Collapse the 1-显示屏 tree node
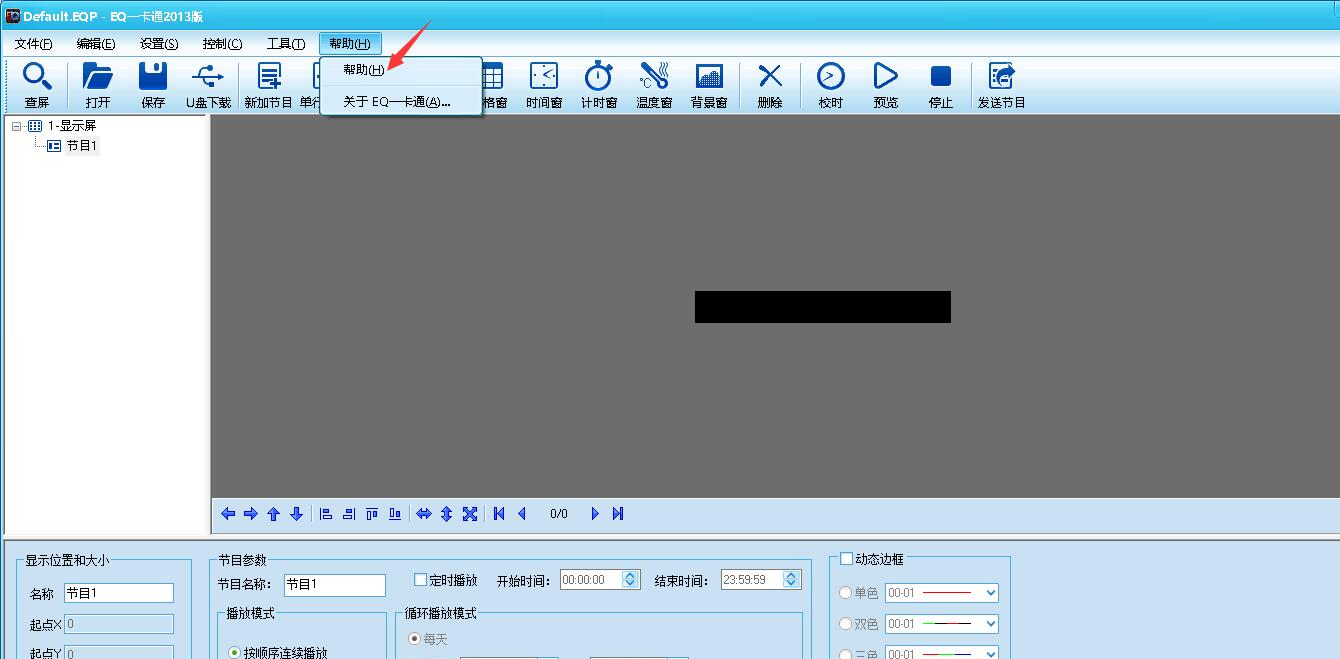This screenshot has height=659, width=1340. point(17,126)
